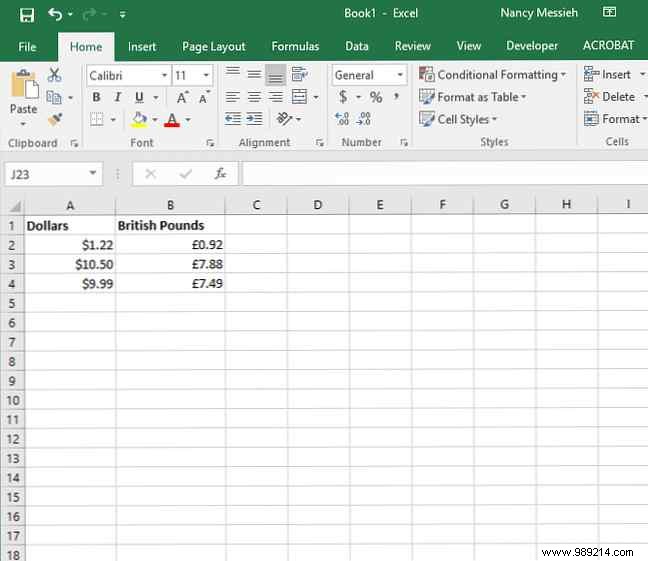Click the Undo arrow icon
648x561 pixels.
[x=55, y=14]
